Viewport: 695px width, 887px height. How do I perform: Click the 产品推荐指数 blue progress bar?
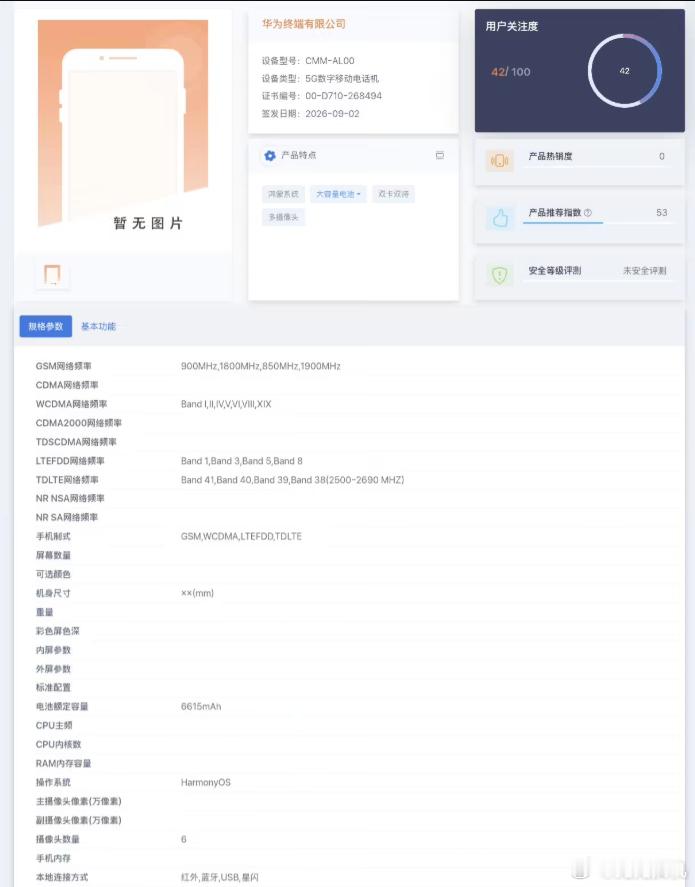tap(563, 223)
